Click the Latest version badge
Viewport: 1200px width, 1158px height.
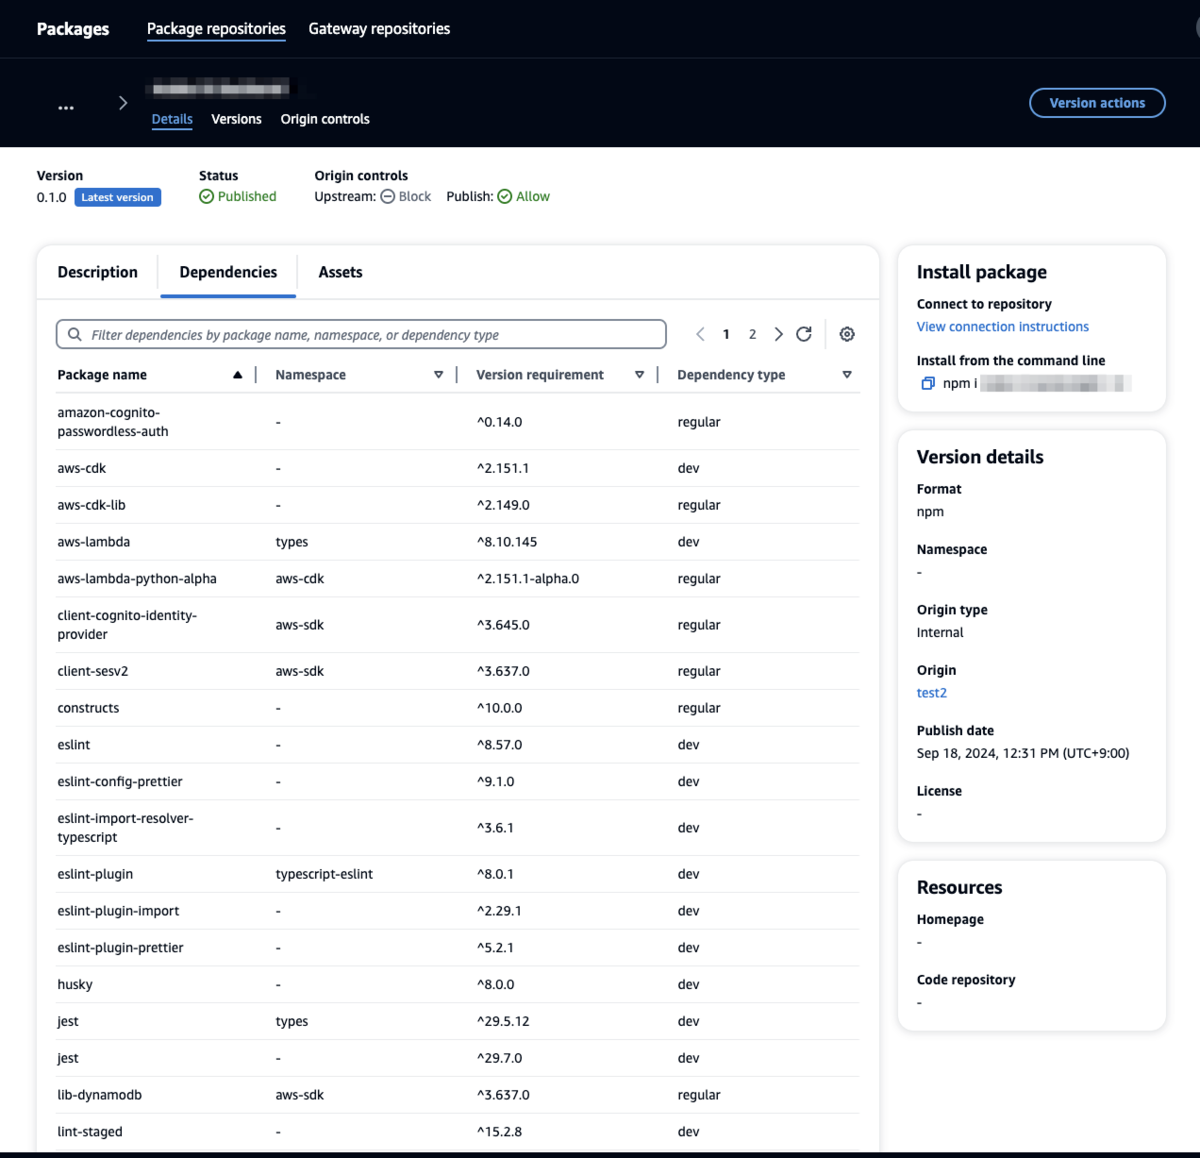[118, 197]
